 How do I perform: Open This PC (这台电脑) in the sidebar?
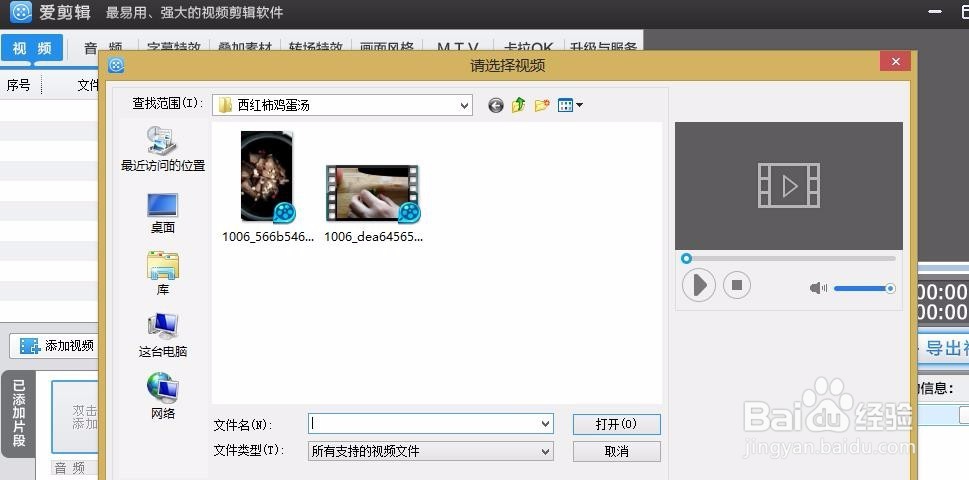coord(163,335)
